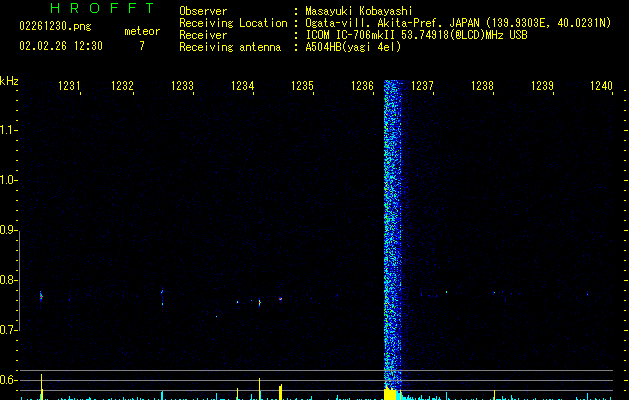Click the 0.6 kHz frequency label
Viewport: 629px width, 400px height.
click(8, 380)
